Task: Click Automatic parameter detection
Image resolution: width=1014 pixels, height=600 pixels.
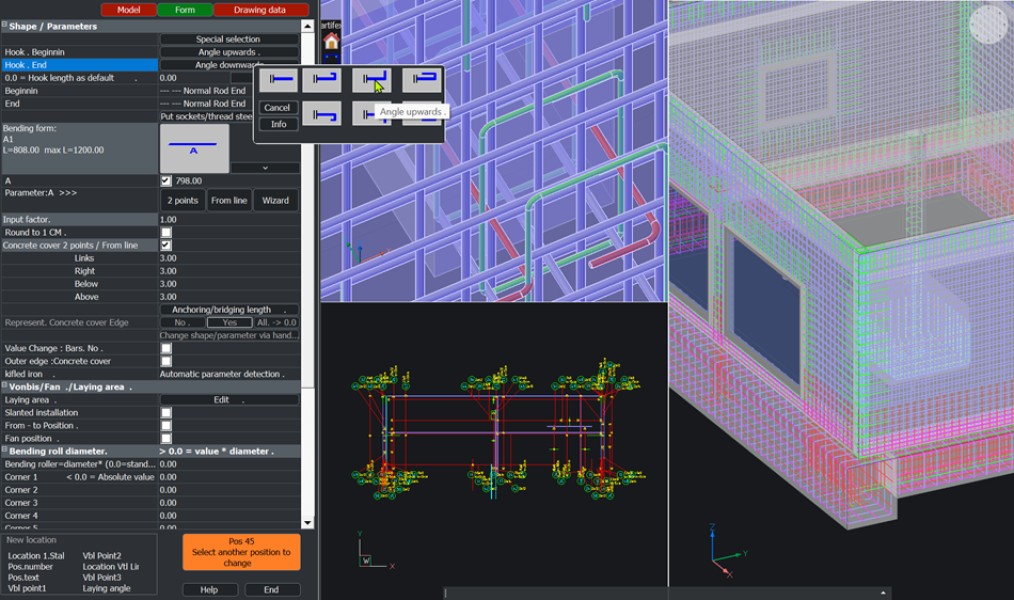Action: pyautogui.click(x=230, y=374)
